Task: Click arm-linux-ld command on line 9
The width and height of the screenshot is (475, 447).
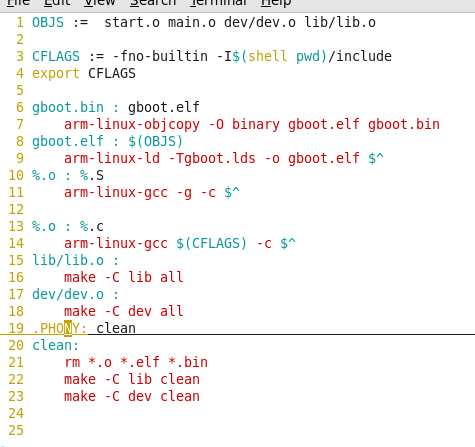Action: [112, 158]
